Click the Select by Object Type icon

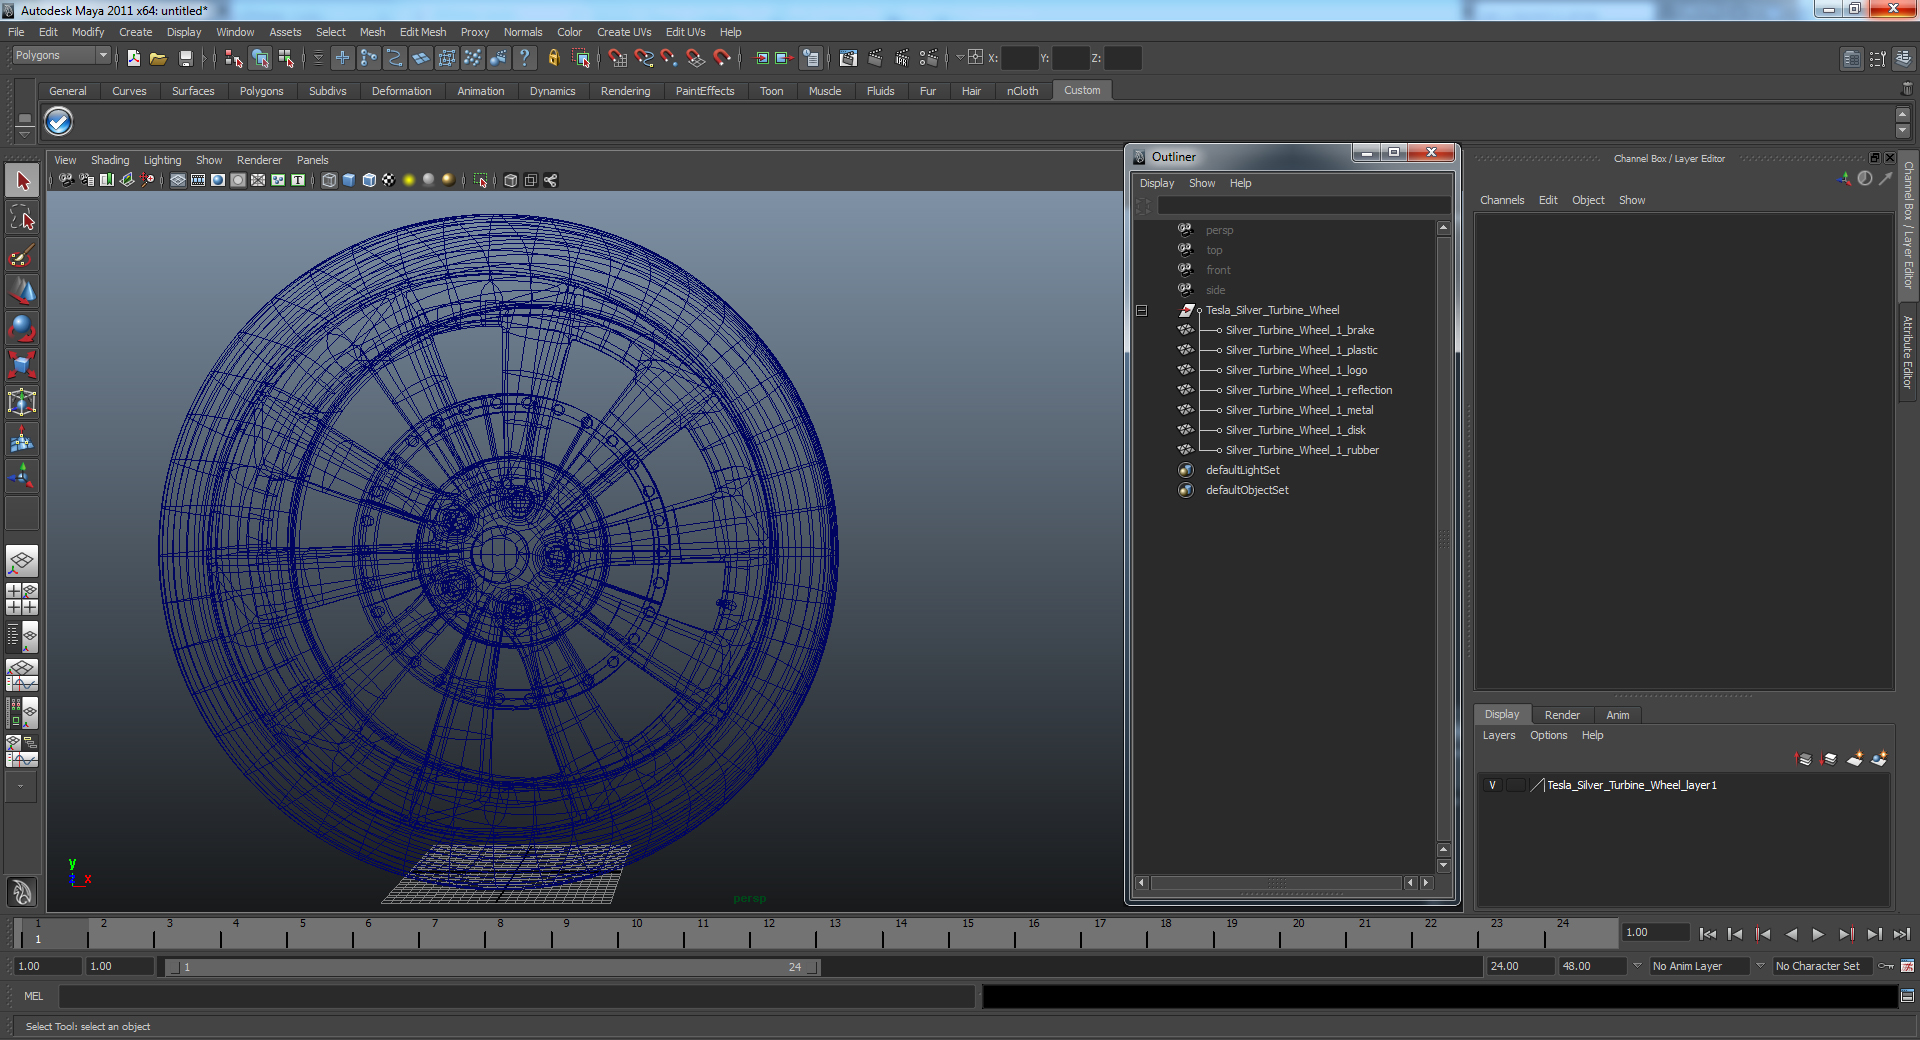[x=260, y=58]
